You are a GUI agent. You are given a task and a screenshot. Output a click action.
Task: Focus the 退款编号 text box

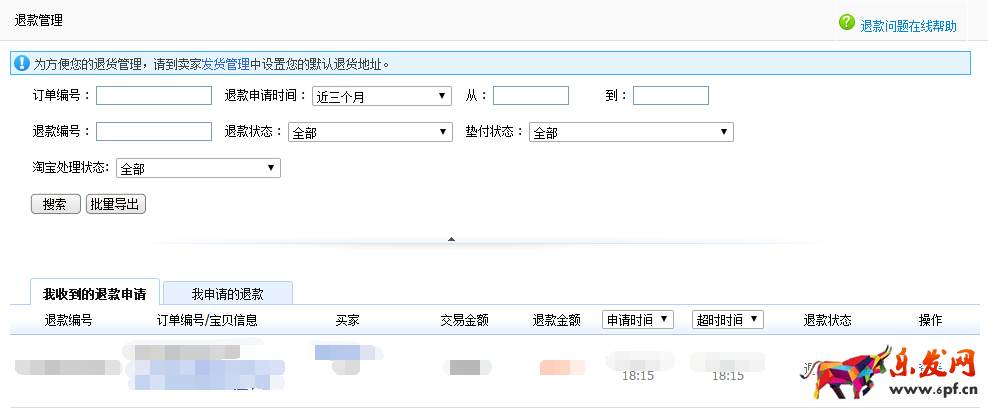pos(153,132)
